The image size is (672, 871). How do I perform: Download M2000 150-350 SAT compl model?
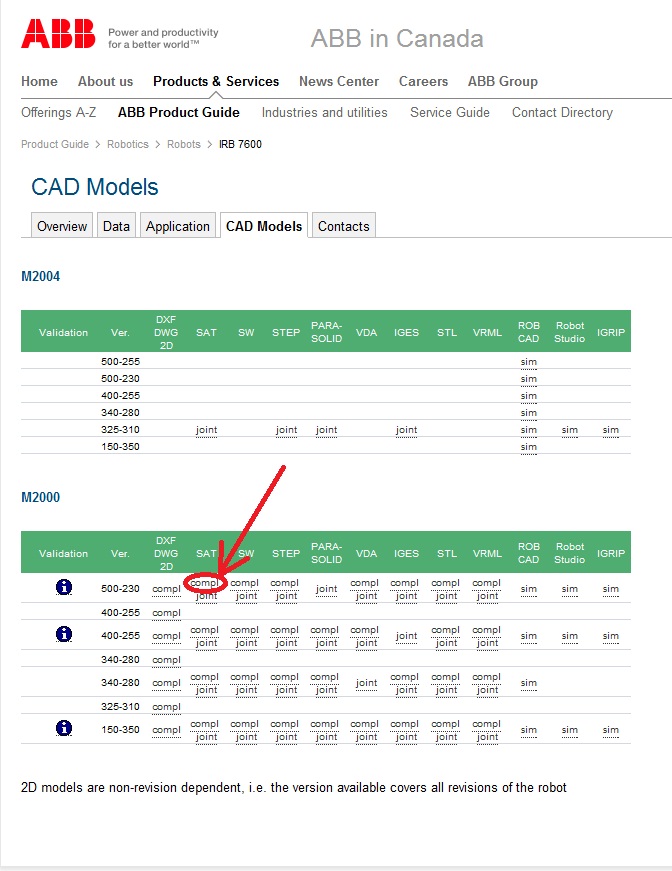[204, 724]
